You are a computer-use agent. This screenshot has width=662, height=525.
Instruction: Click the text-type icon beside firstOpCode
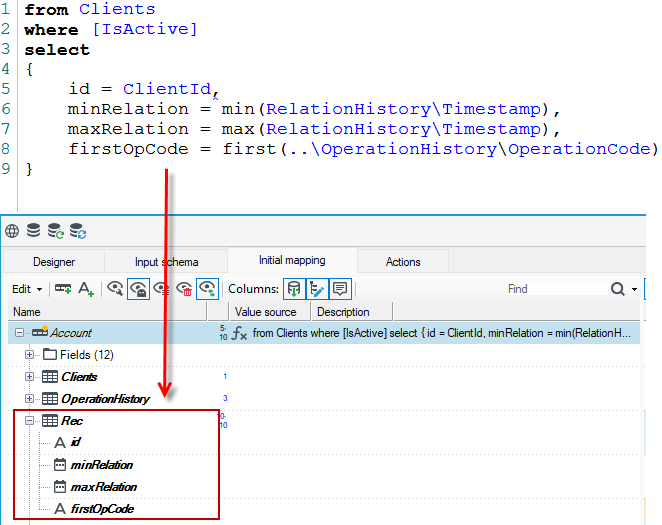coord(60,509)
